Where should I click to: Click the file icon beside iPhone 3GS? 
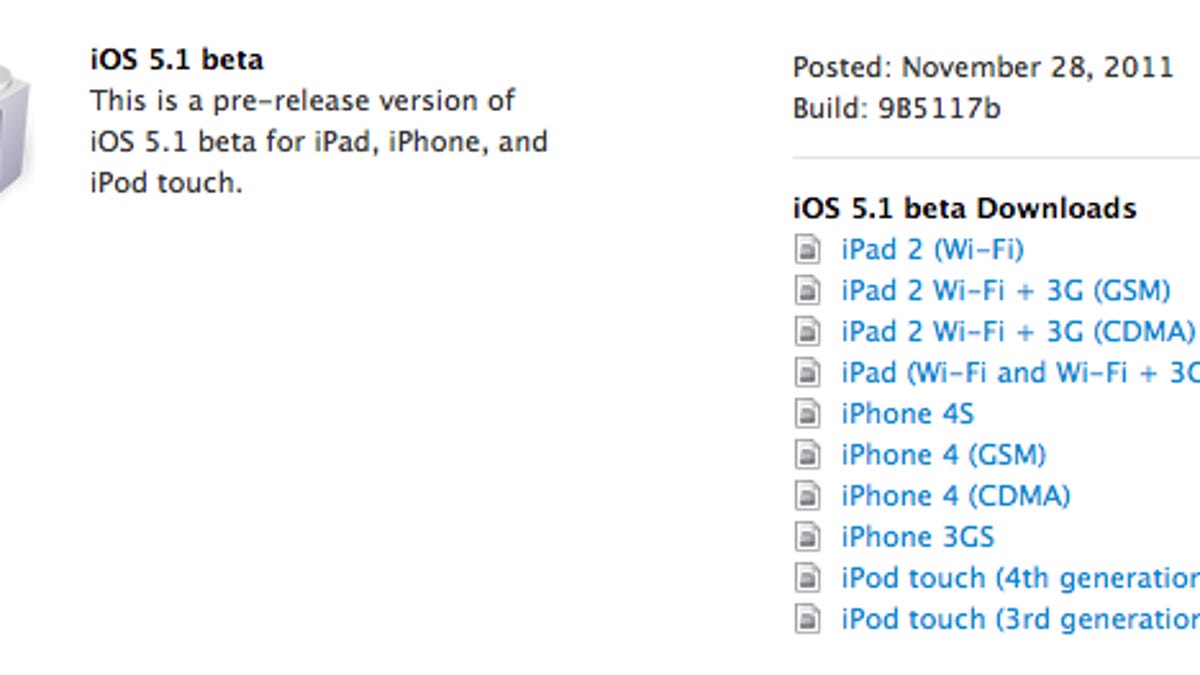pos(807,537)
